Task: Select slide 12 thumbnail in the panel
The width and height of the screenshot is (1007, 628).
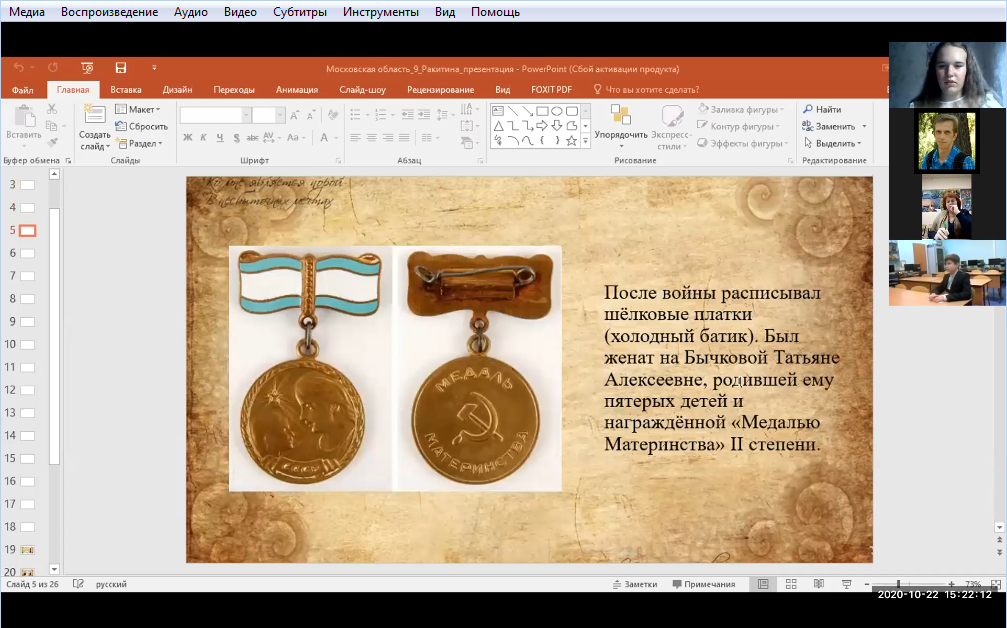Action: click(x=28, y=390)
